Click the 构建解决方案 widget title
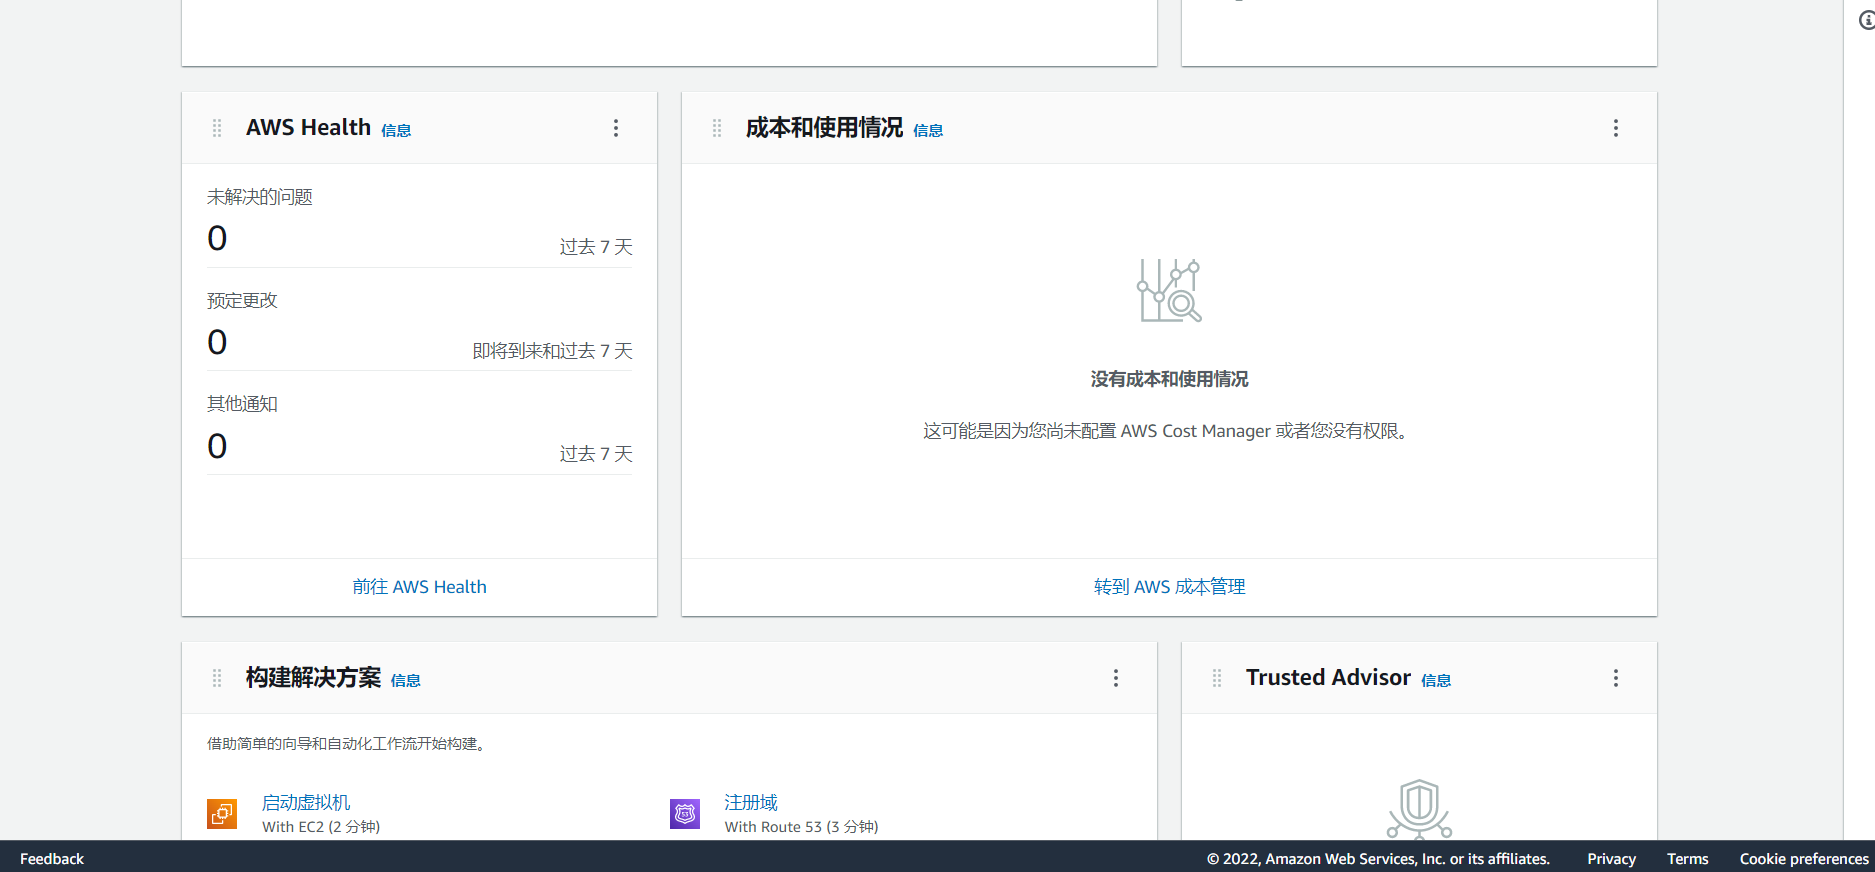 tap(313, 678)
